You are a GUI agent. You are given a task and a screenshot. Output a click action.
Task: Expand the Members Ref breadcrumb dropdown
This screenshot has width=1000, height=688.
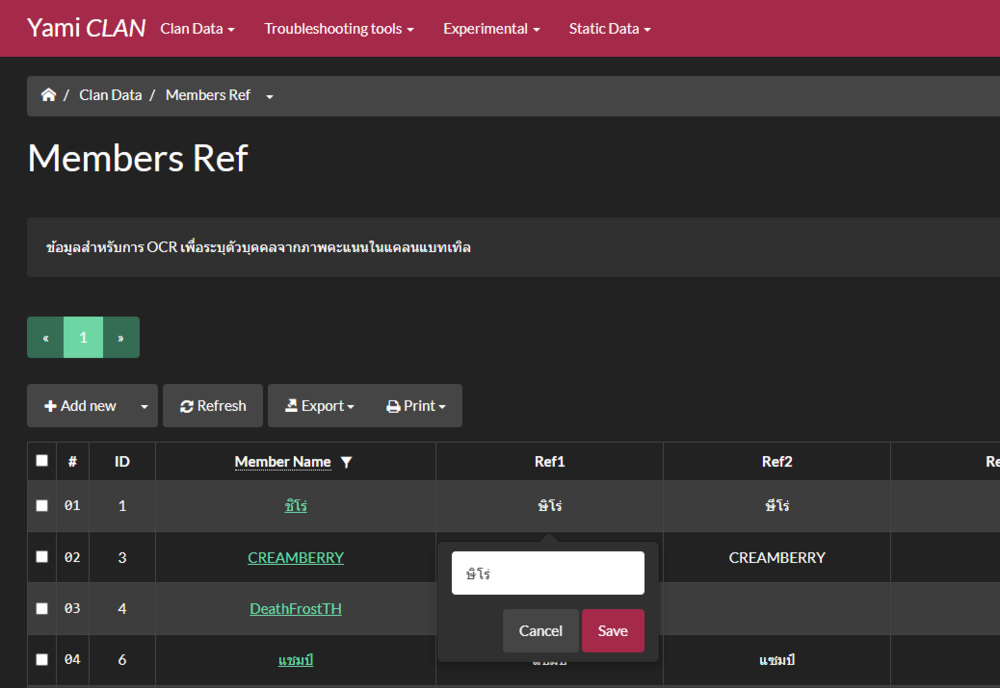[x=269, y=96]
